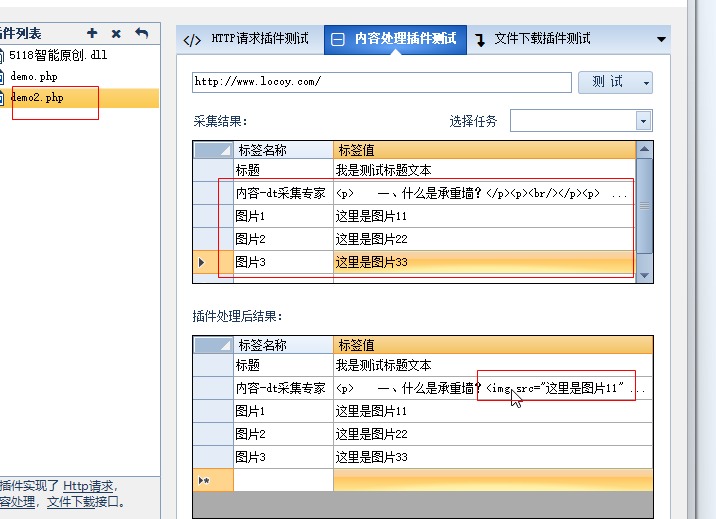
Task: Open the tab overflow dropdown arrow
Action: [661, 39]
